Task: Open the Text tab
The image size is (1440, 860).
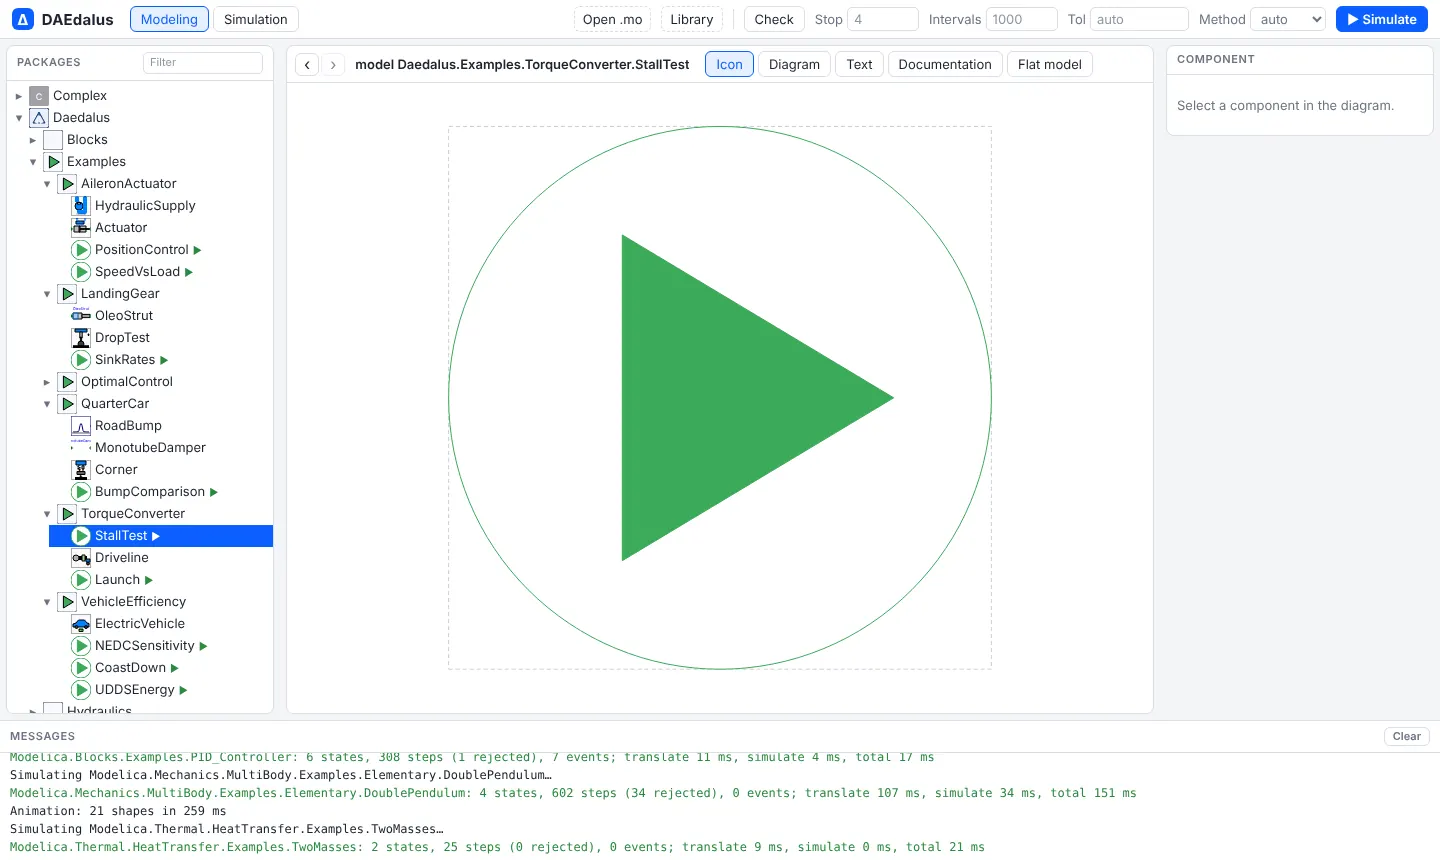Action: pos(859,64)
